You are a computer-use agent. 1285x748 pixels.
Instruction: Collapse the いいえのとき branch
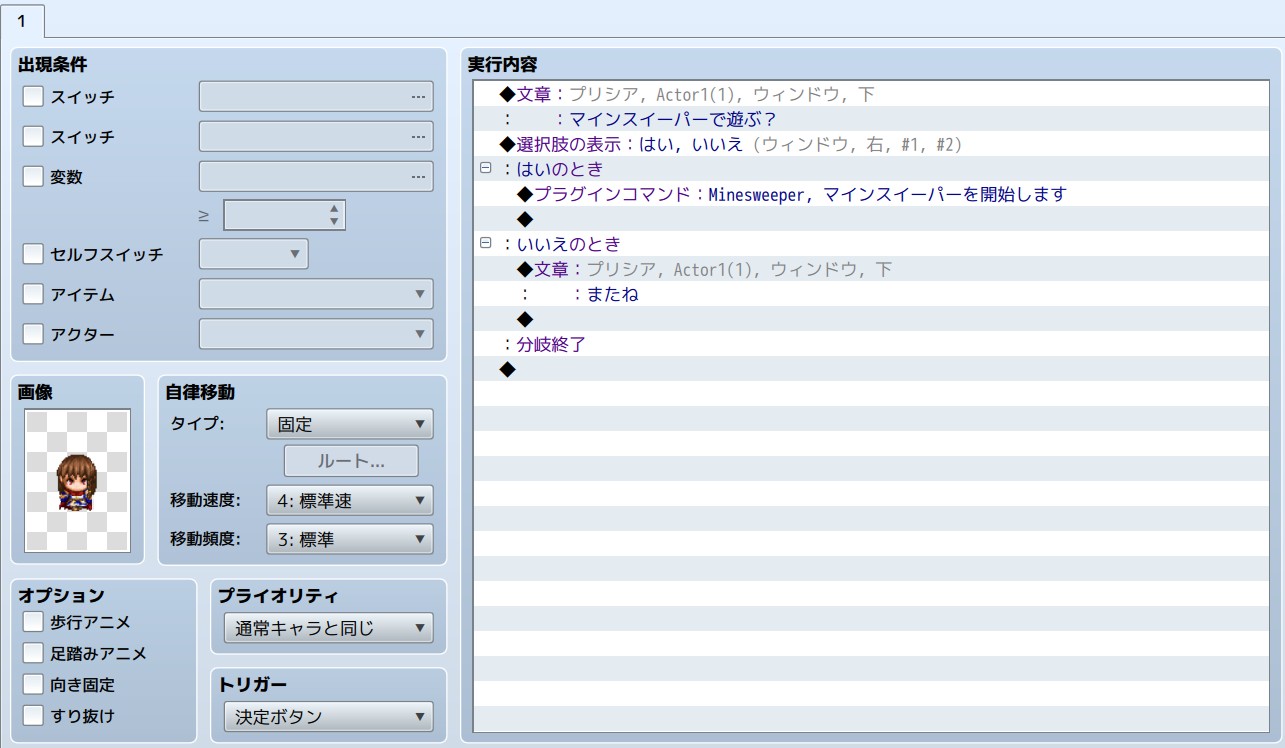coord(486,243)
